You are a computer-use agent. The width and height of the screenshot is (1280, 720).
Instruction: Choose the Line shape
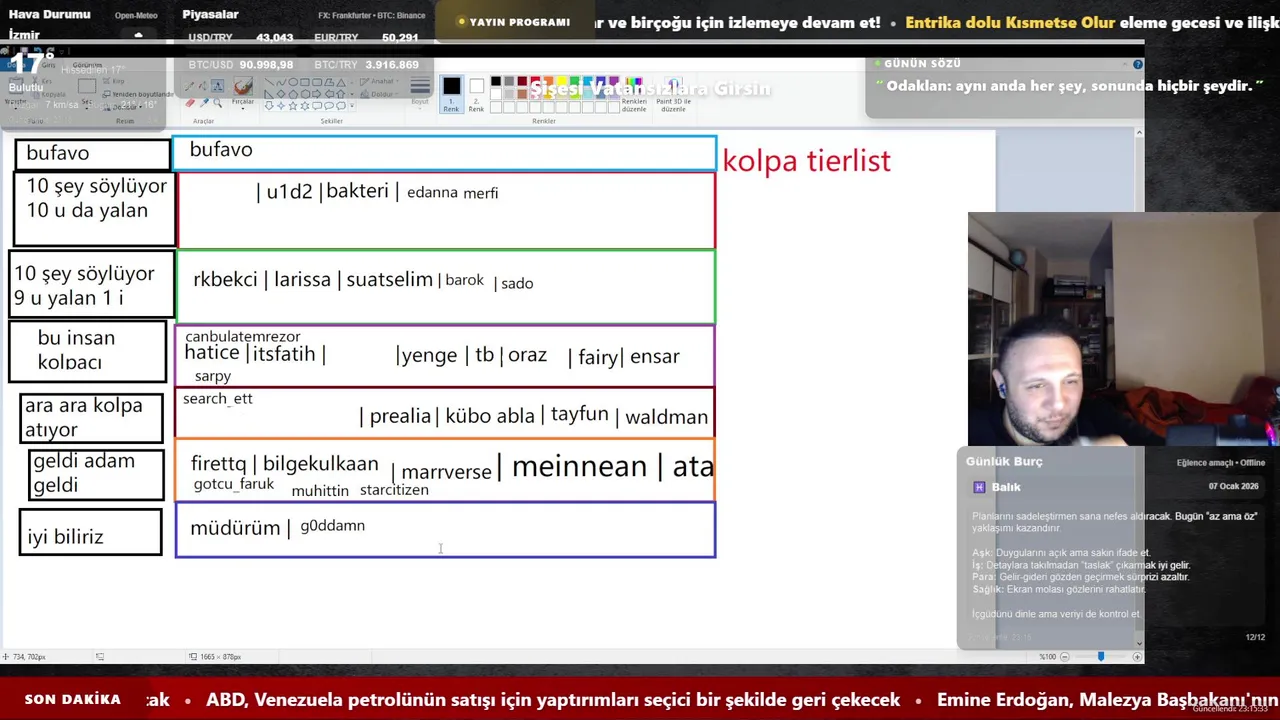tap(269, 82)
